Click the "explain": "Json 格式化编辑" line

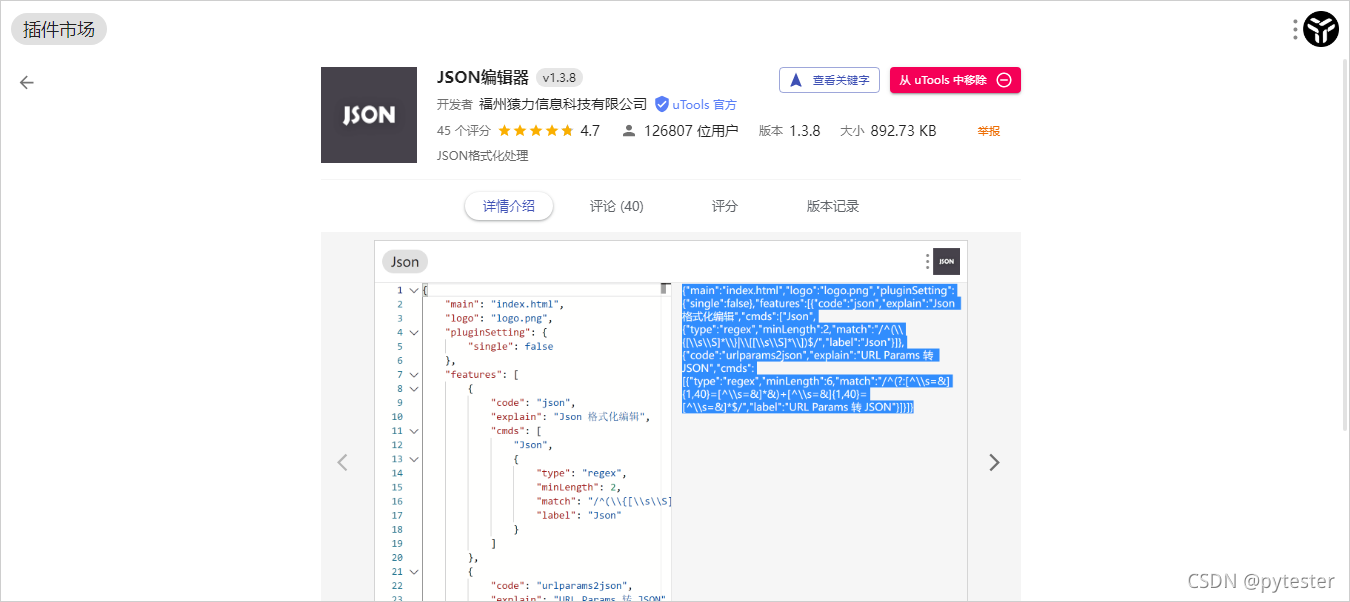coord(570,416)
